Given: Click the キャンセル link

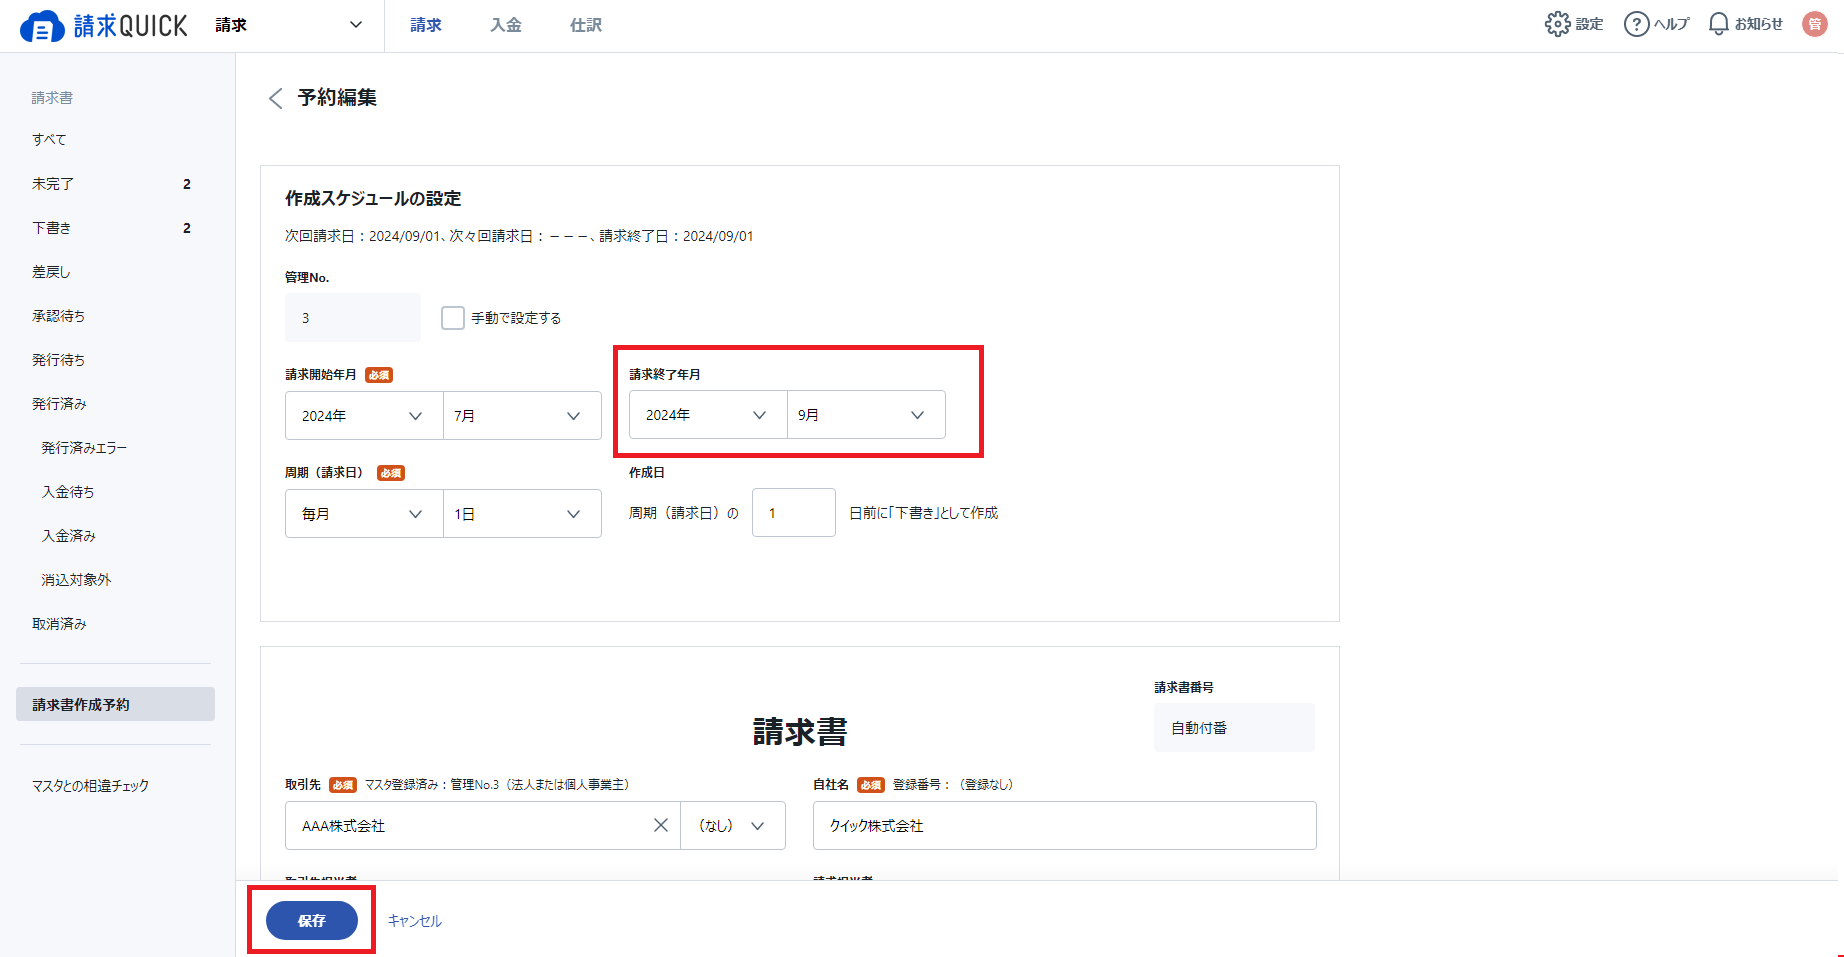Looking at the screenshot, I should coord(414,921).
